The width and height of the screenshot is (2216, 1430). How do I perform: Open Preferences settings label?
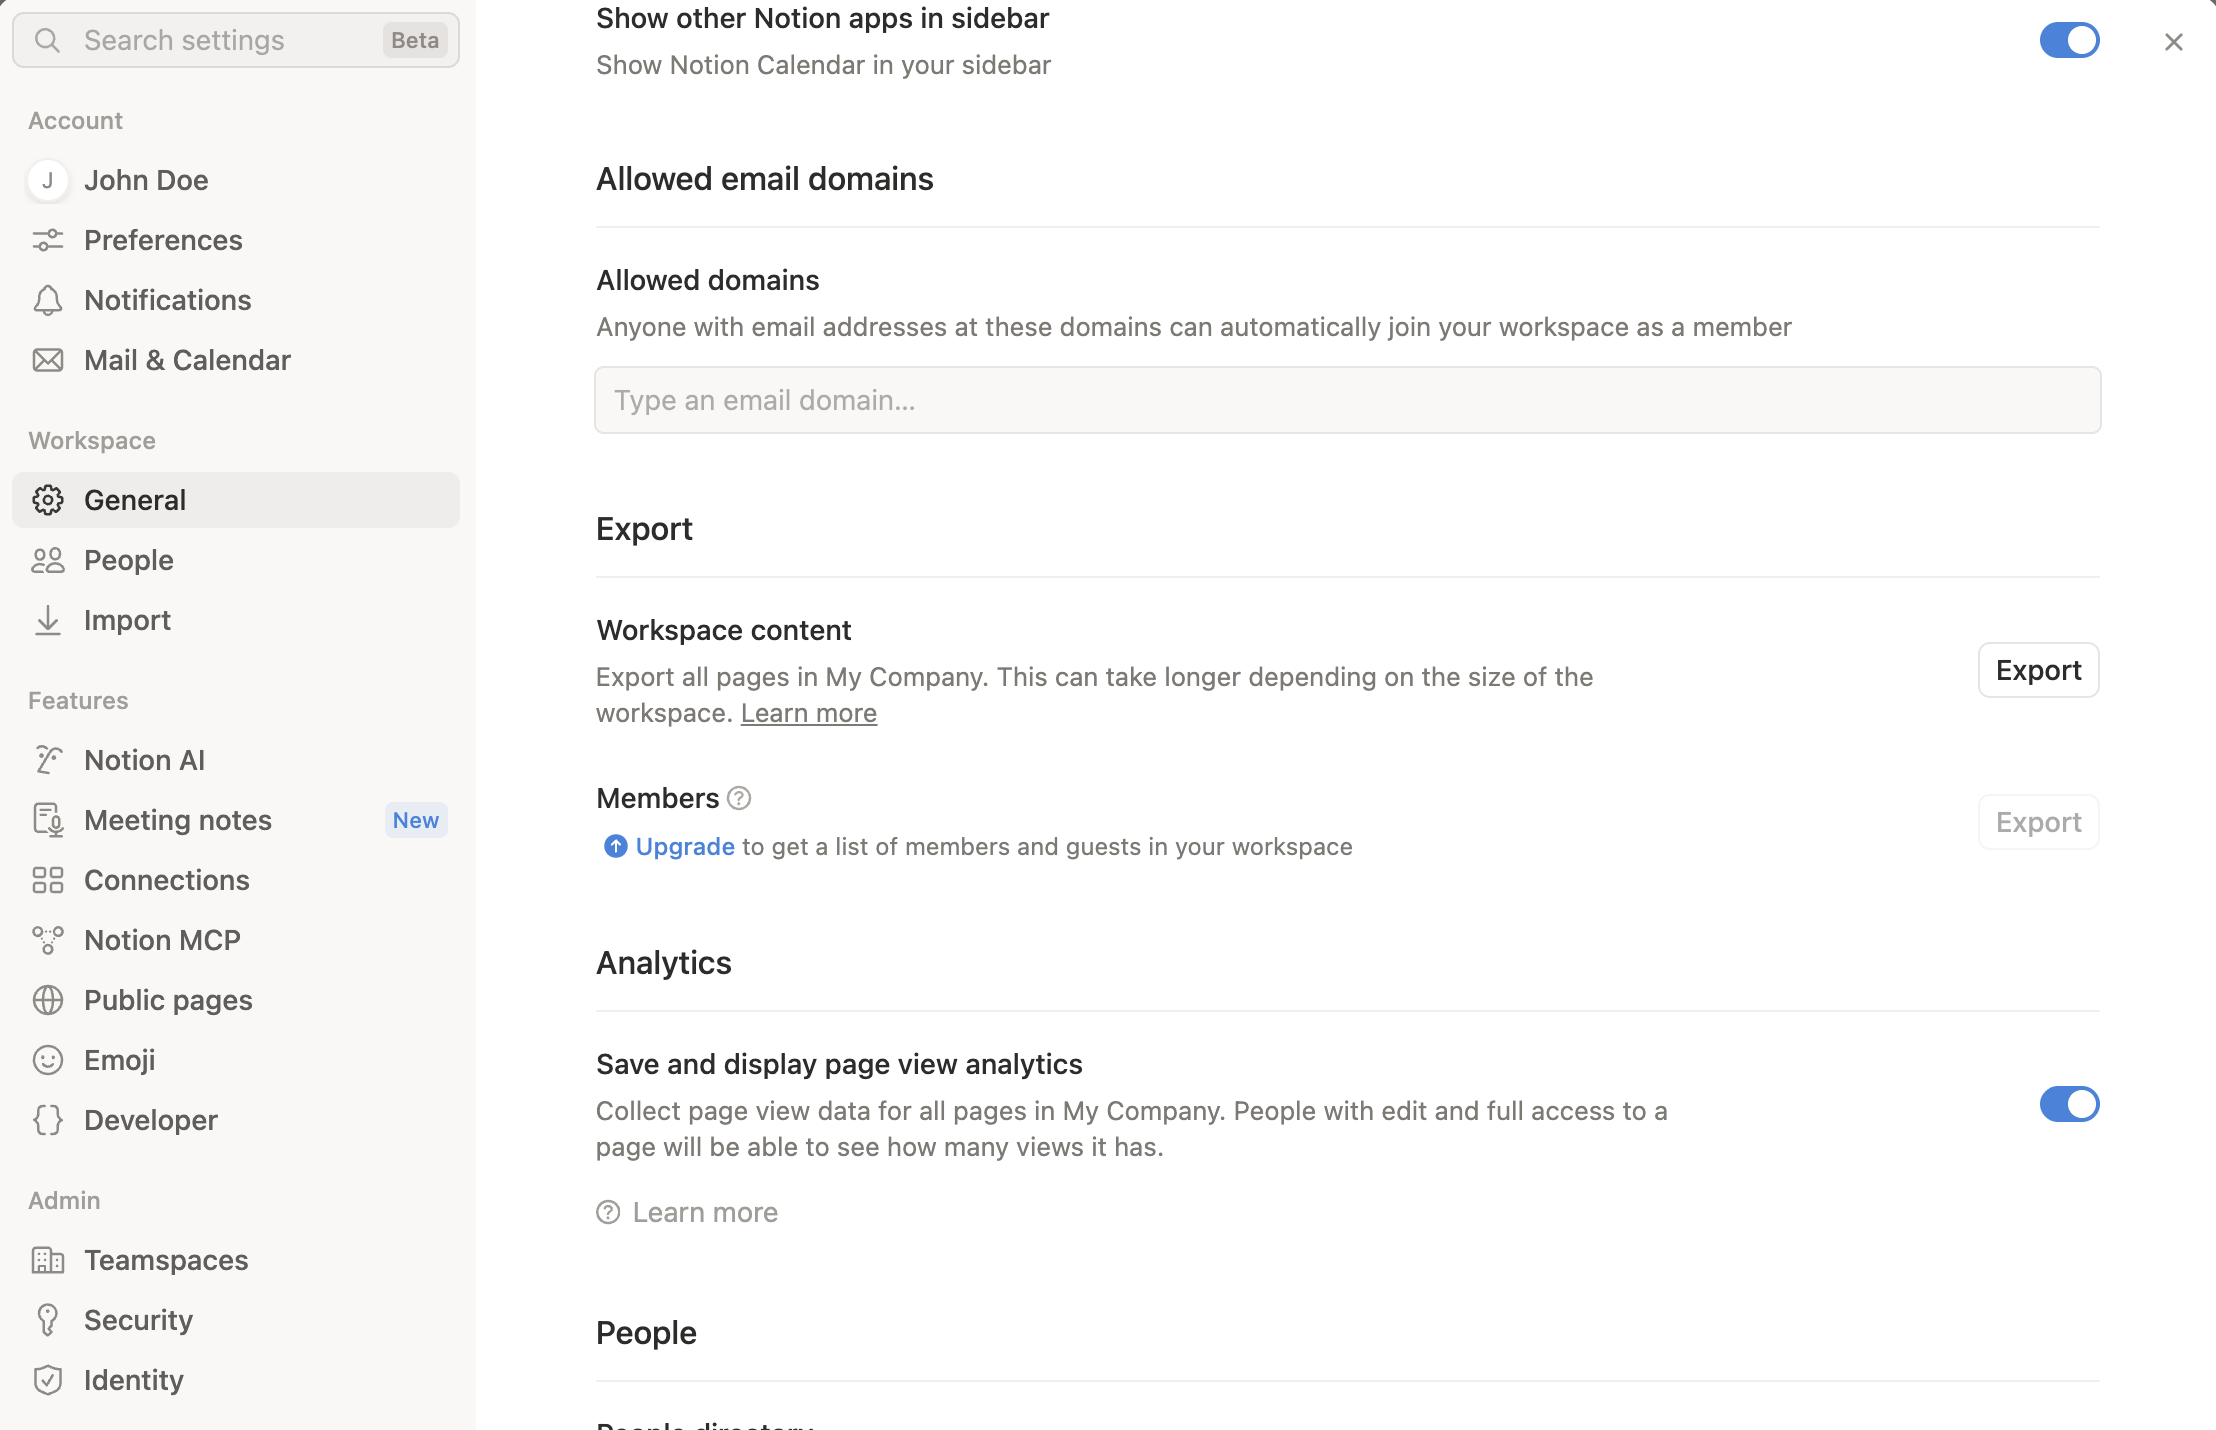(163, 240)
